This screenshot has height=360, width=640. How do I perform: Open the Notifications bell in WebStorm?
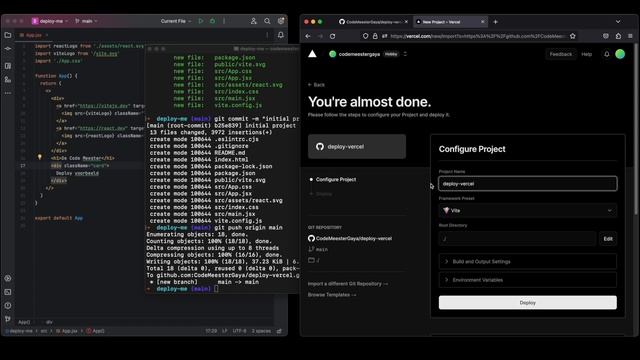point(281,35)
